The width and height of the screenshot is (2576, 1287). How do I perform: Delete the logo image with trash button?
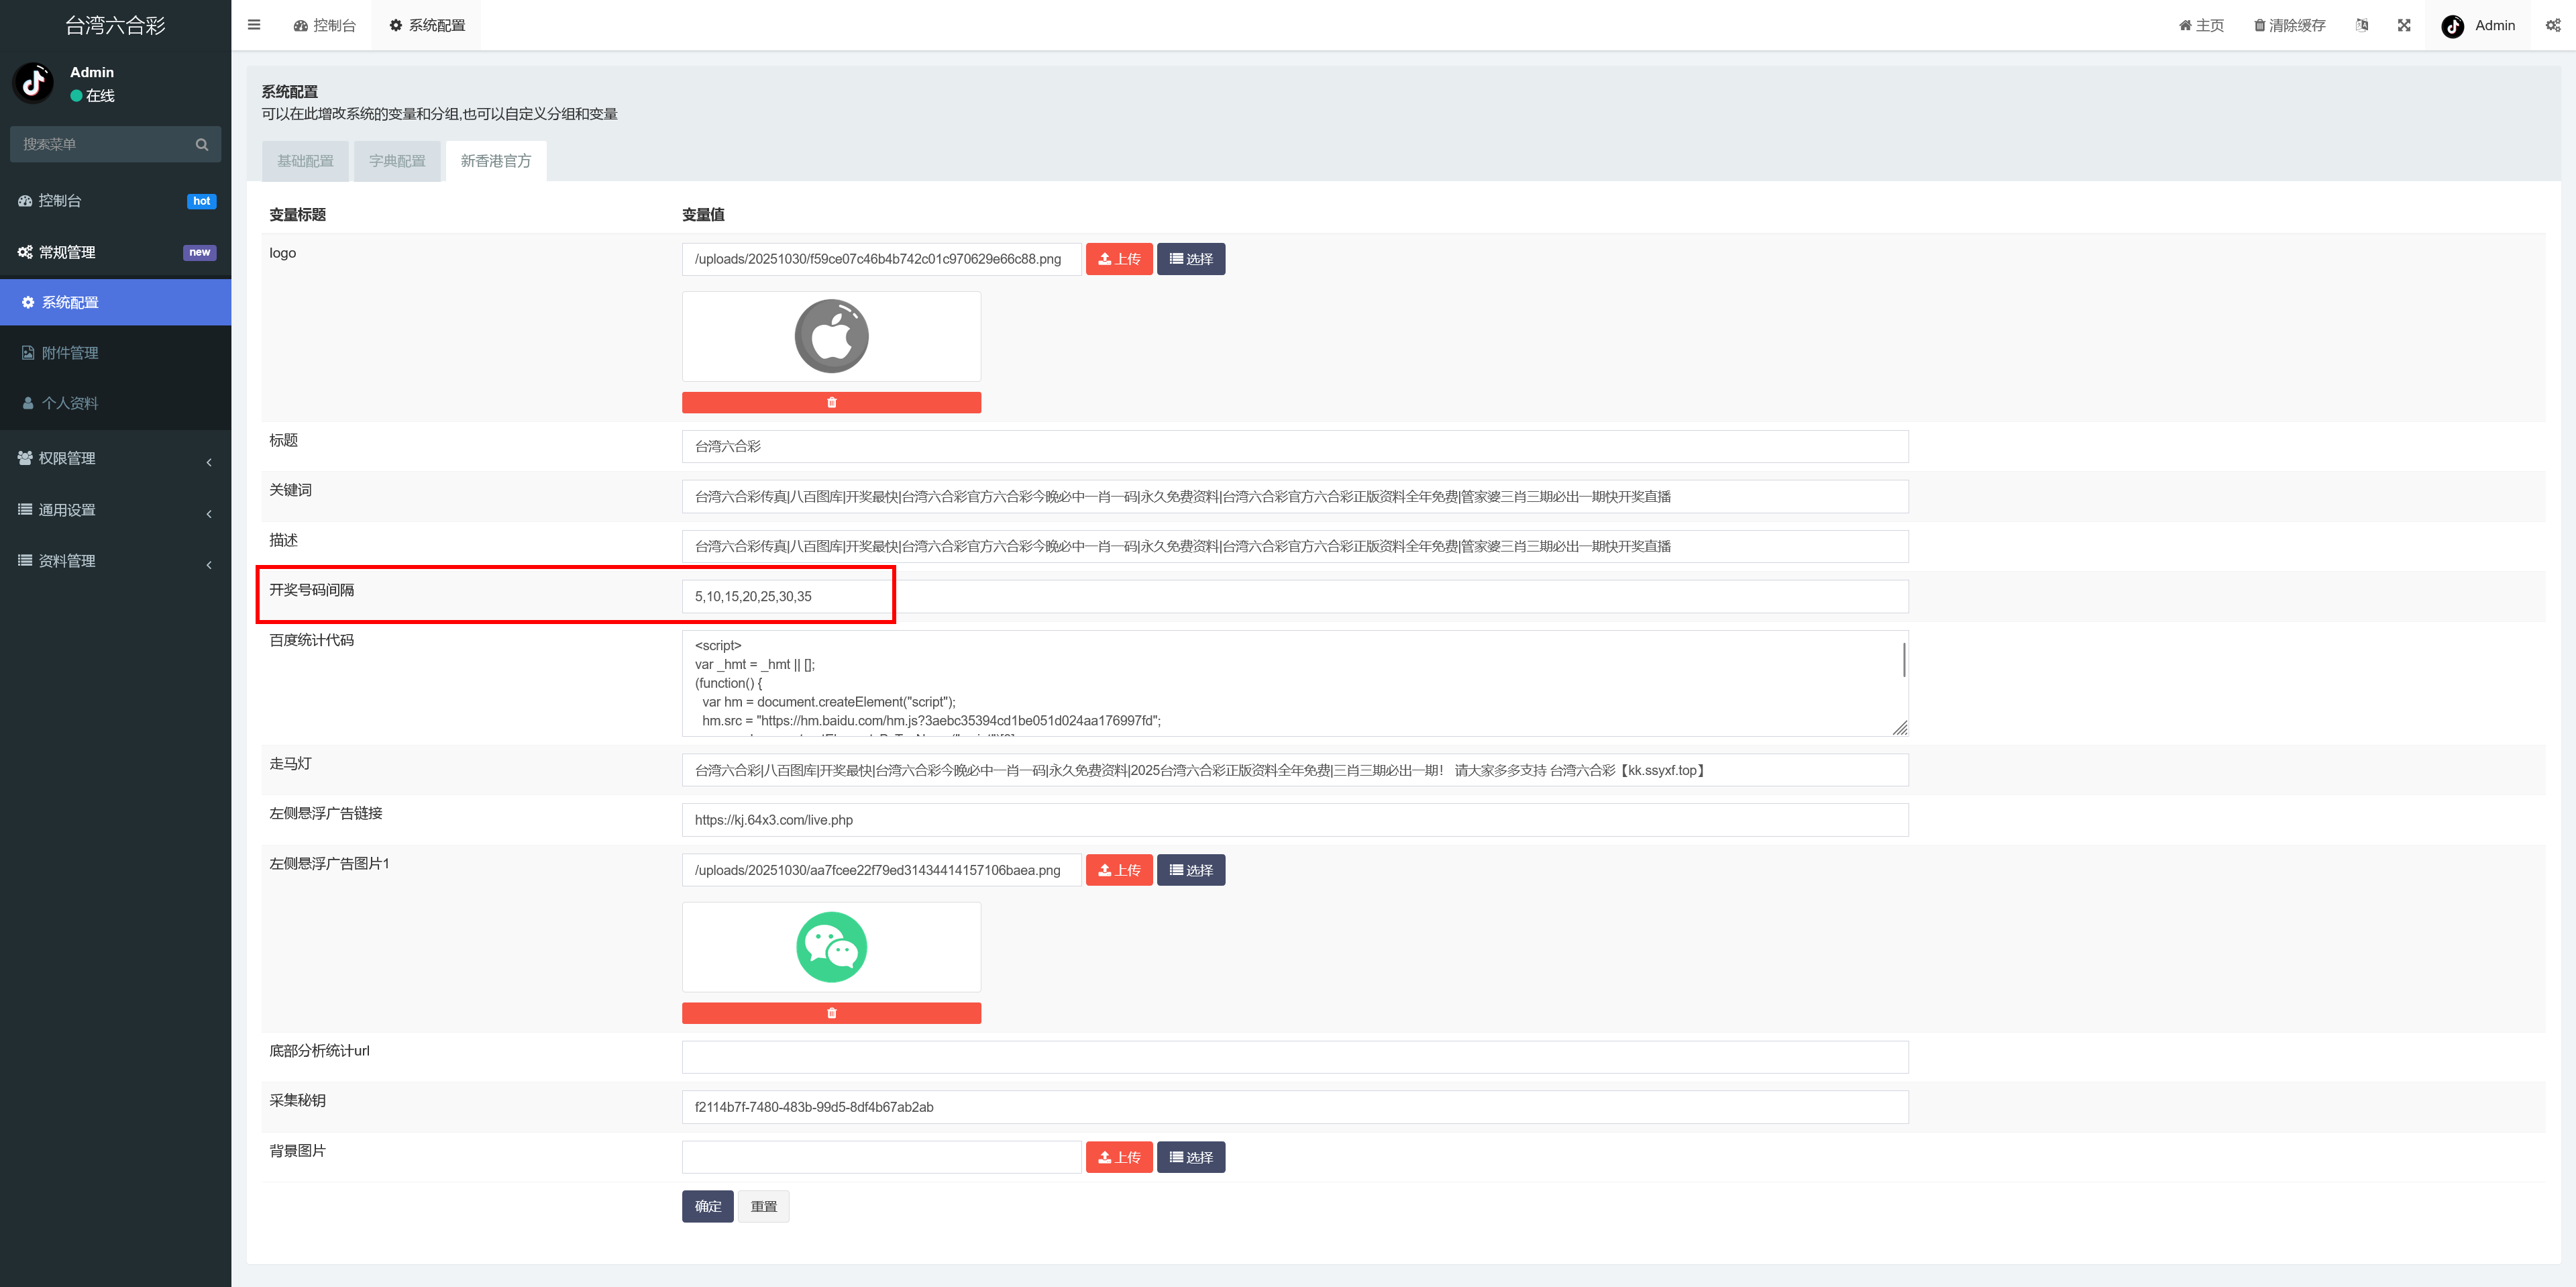[831, 402]
